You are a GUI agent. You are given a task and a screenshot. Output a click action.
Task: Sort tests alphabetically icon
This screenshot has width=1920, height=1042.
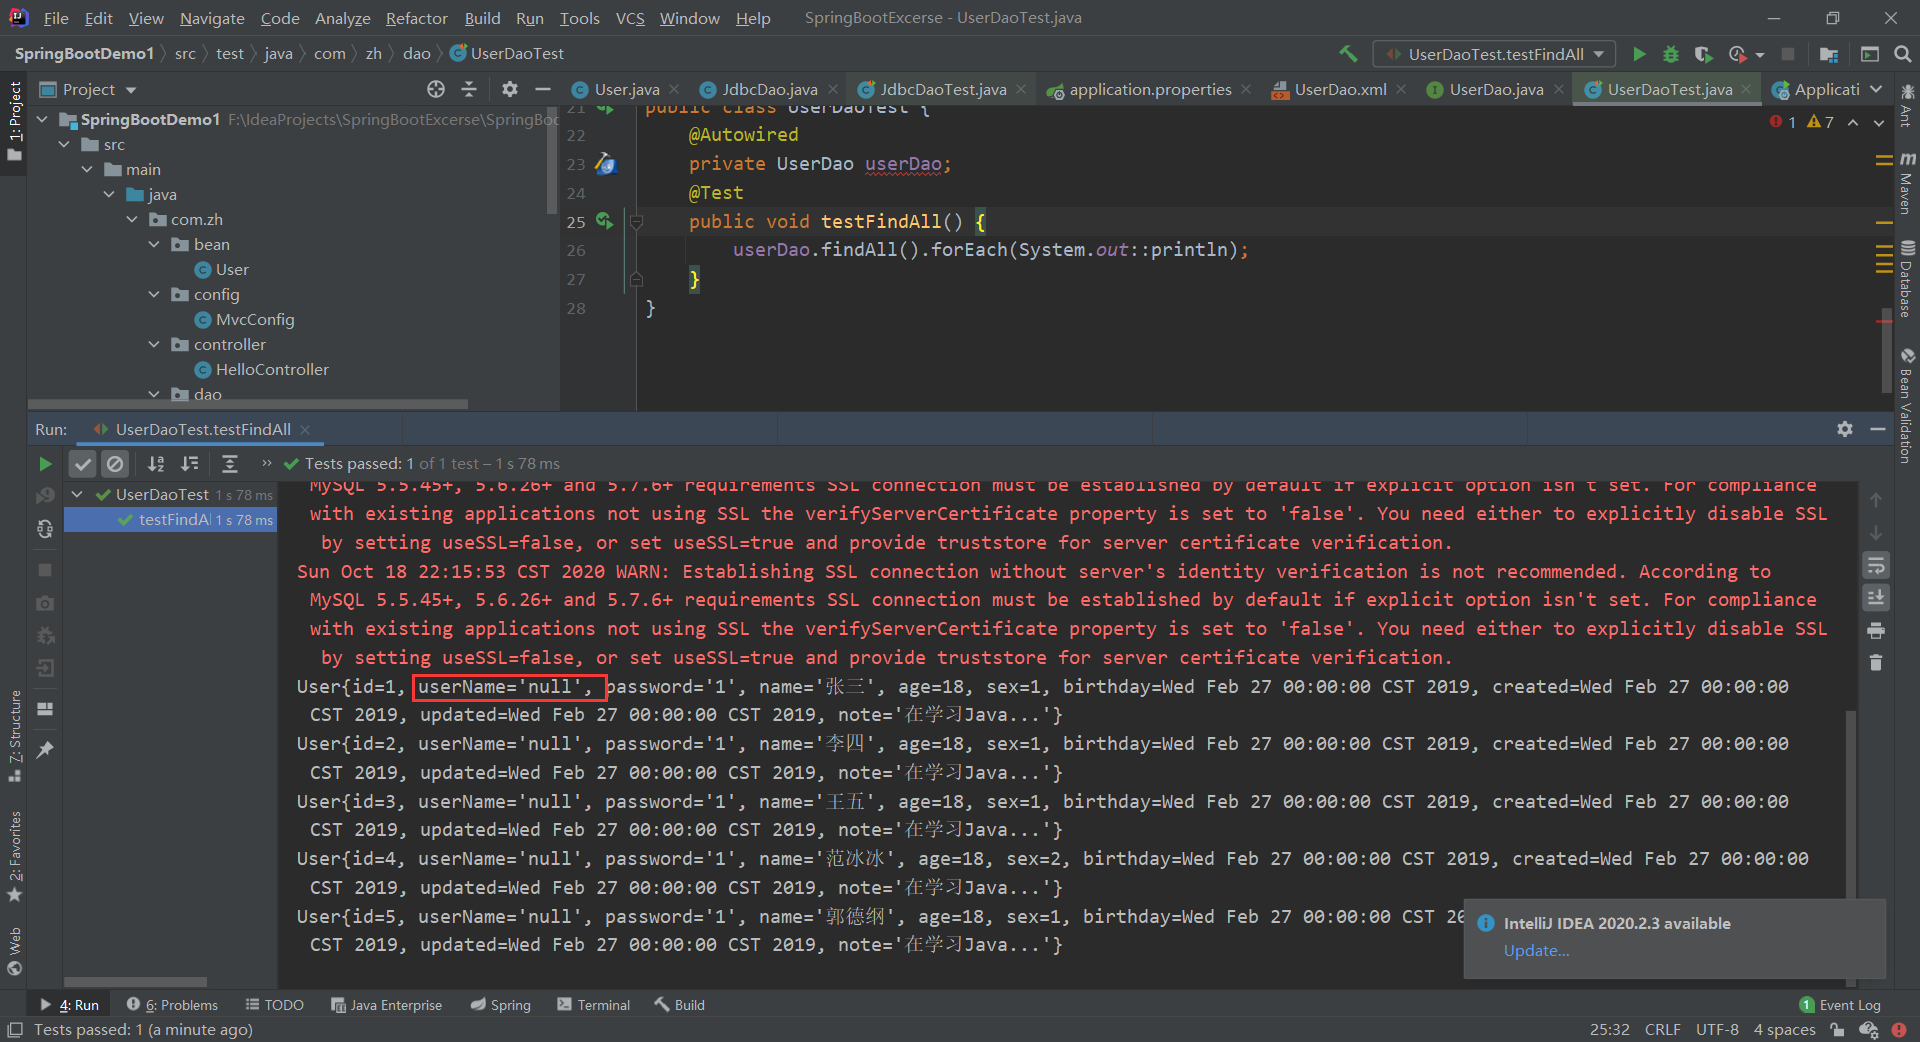(156, 464)
